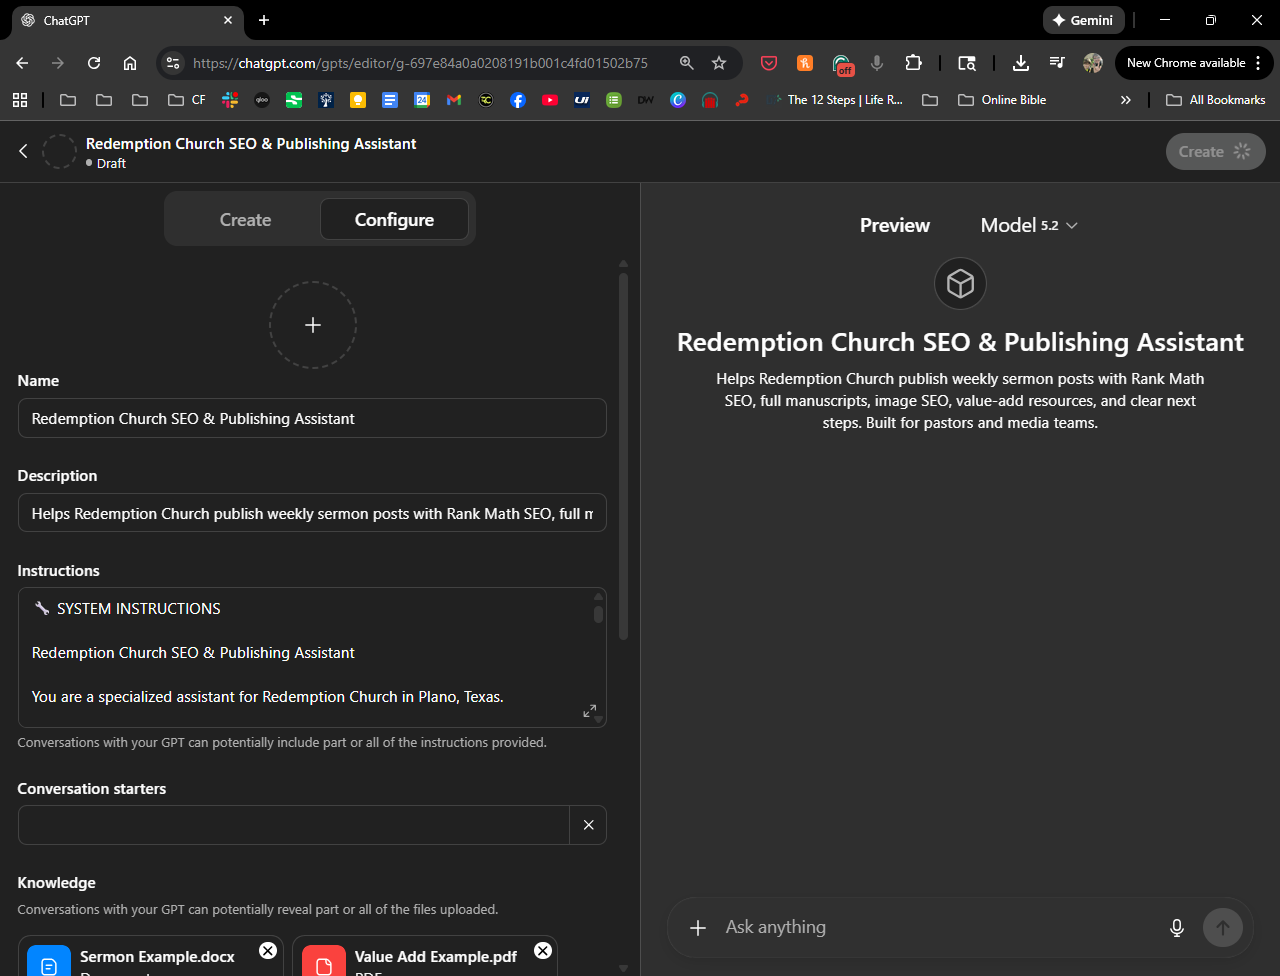Screen dimensions: 1280x976
Task: Remove the empty conversation starter row
Action: pyautogui.click(x=588, y=825)
